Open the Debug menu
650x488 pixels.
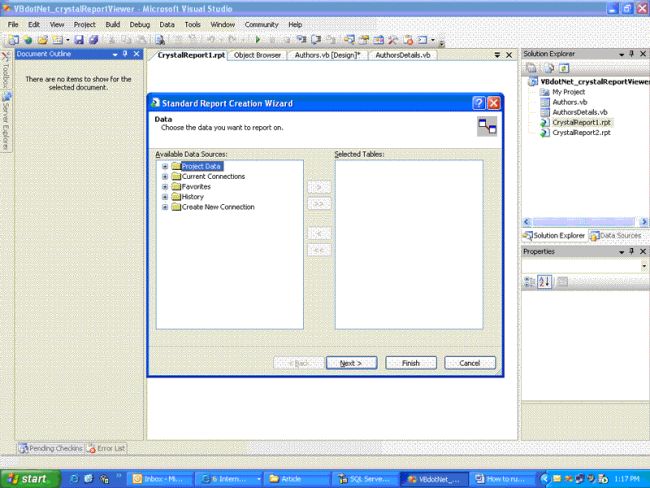[x=140, y=24]
